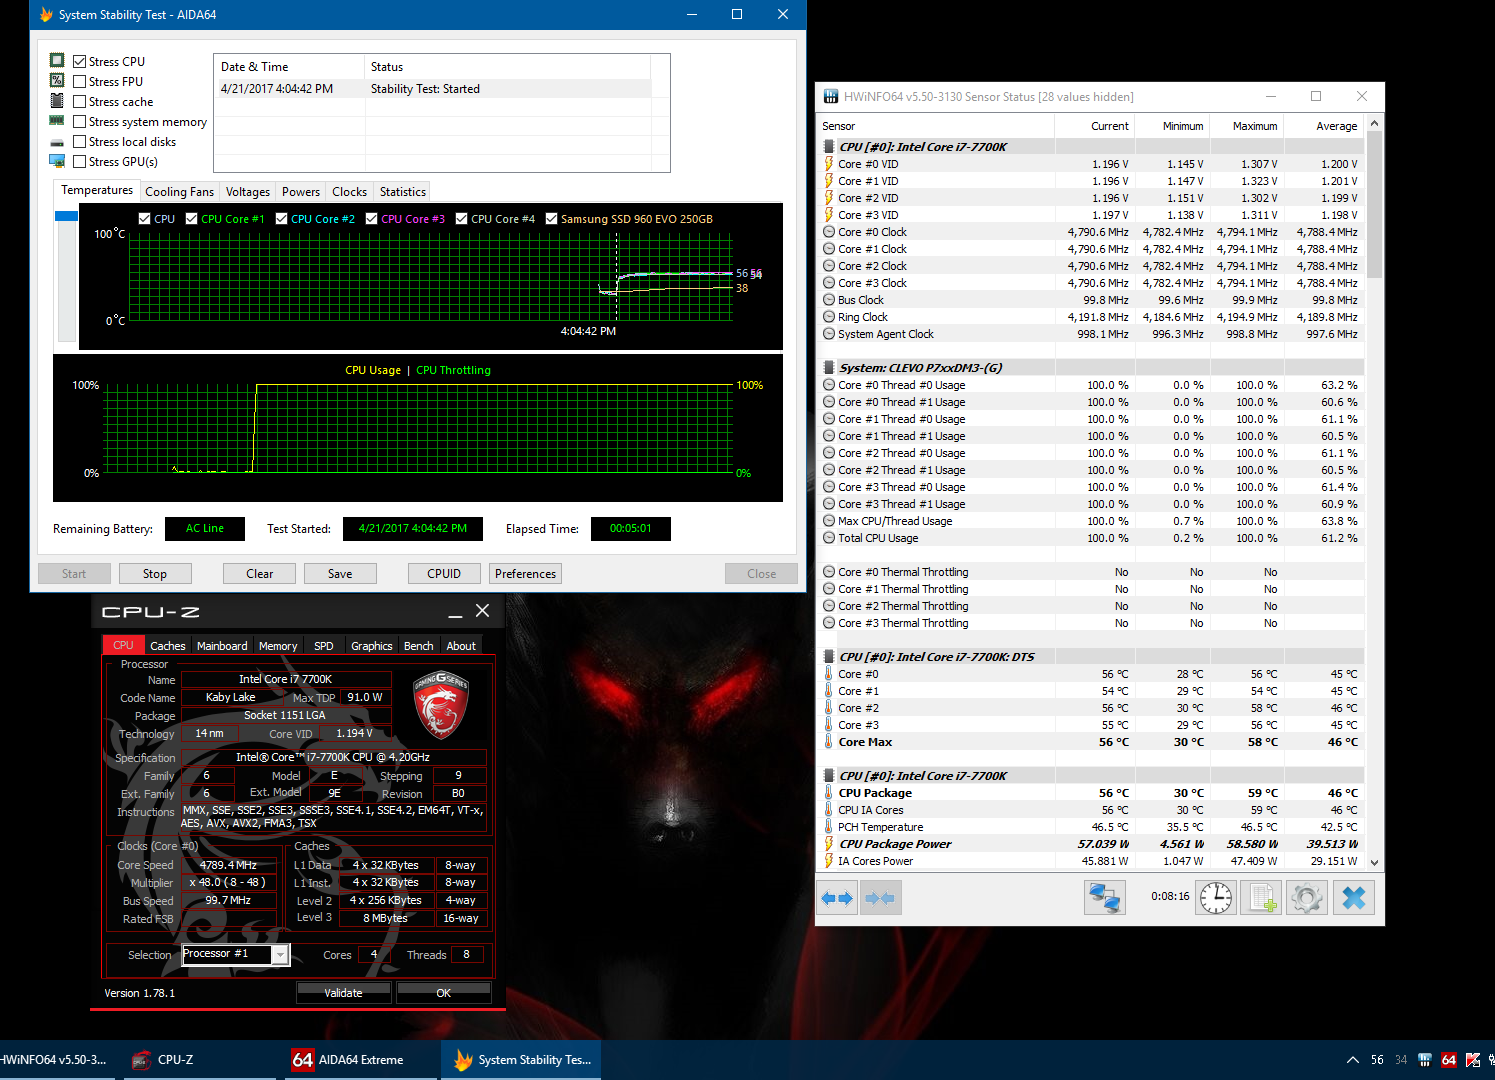1495x1080 pixels.
Task: Open the Mainboard tab in CPU-Z
Action: [222, 646]
